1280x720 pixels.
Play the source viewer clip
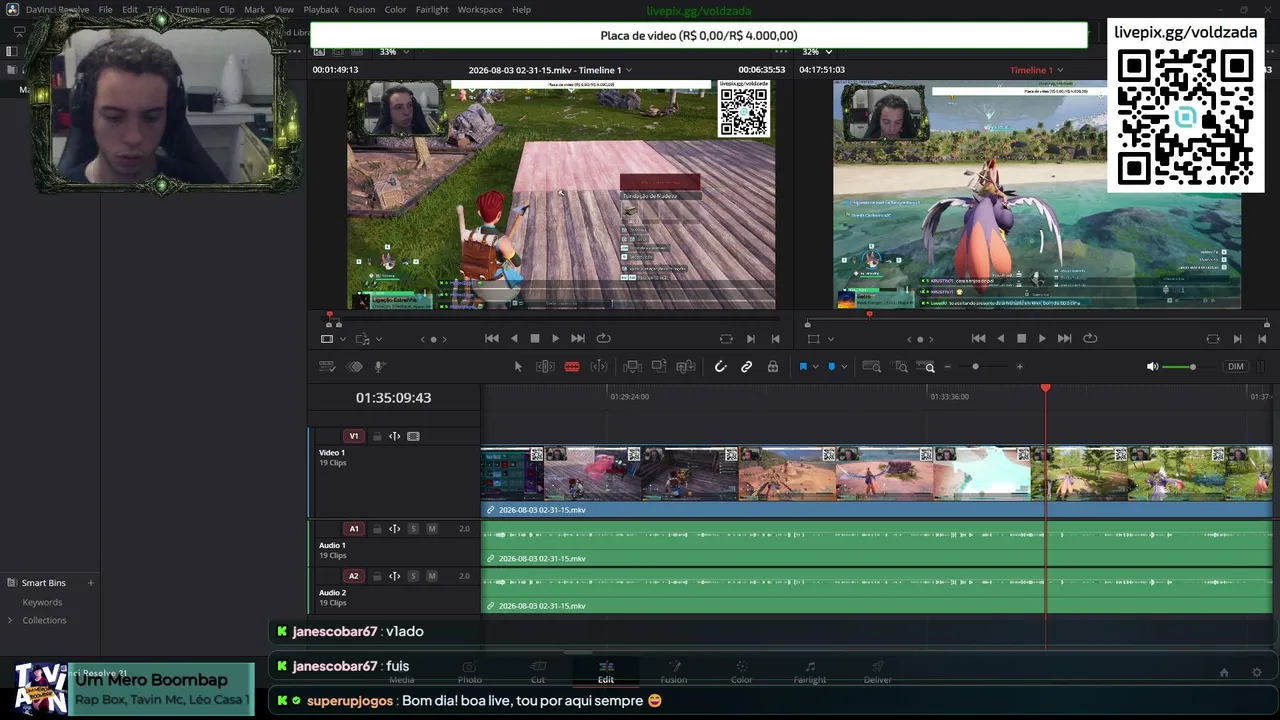[x=556, y=339]
